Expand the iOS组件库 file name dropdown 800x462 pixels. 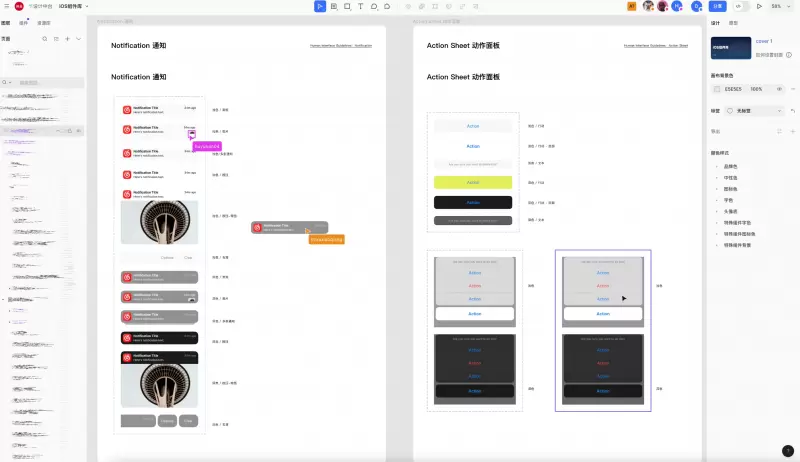click(87, 6)
